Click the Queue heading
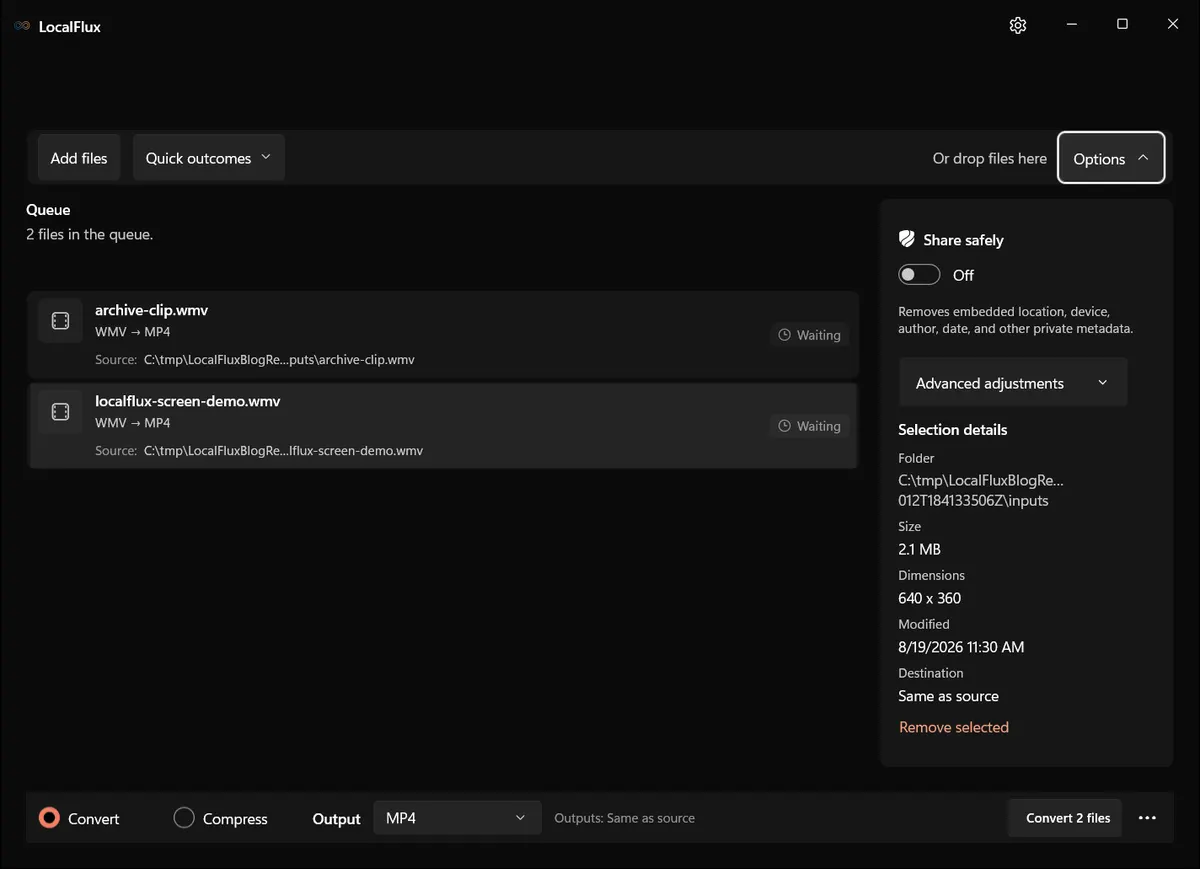Screen dimensions: 1200x869 pos(48,210)
